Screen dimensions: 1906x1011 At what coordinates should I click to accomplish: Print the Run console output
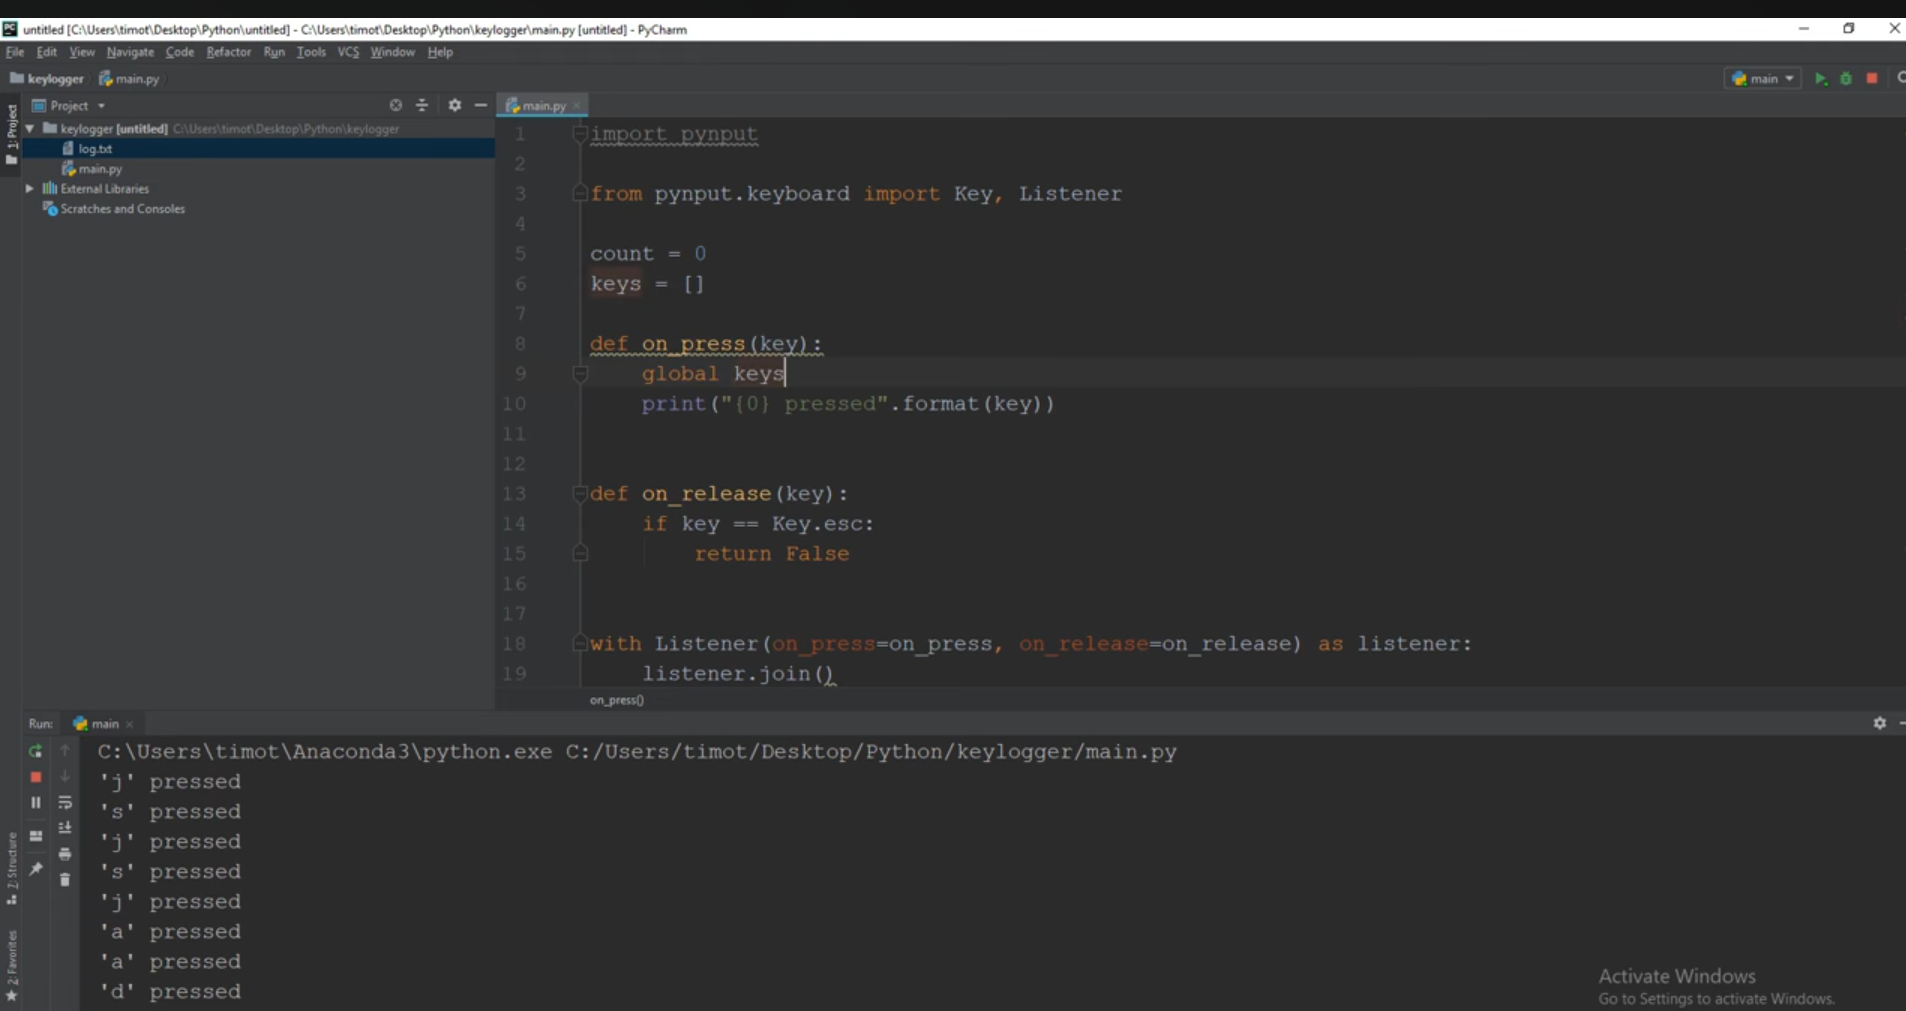(65, 854)
